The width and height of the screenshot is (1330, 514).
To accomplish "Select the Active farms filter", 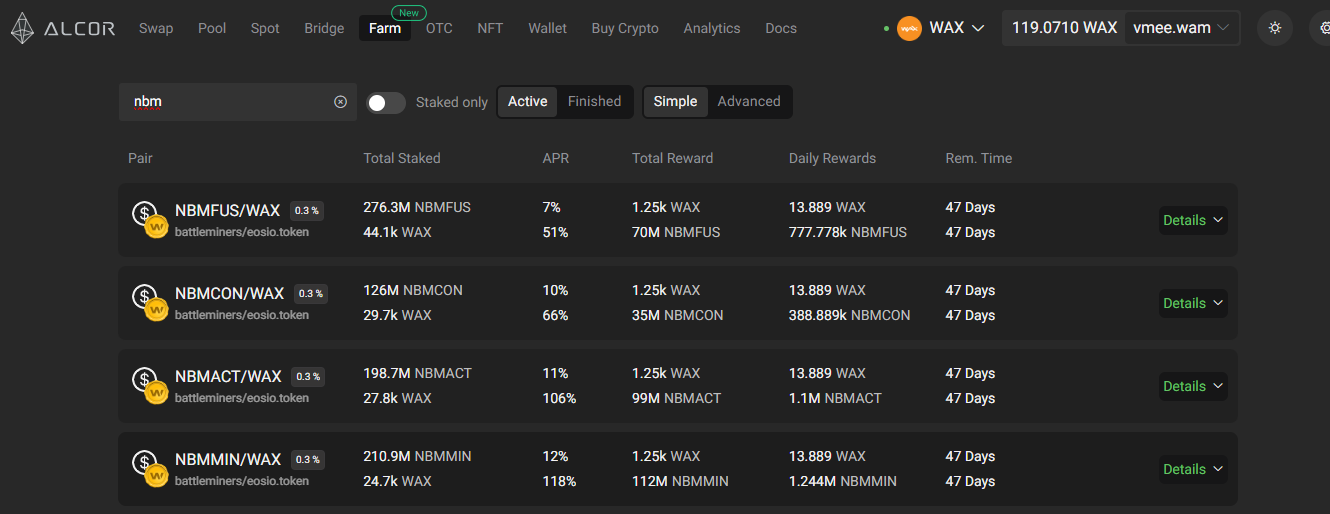I will 527,101.
